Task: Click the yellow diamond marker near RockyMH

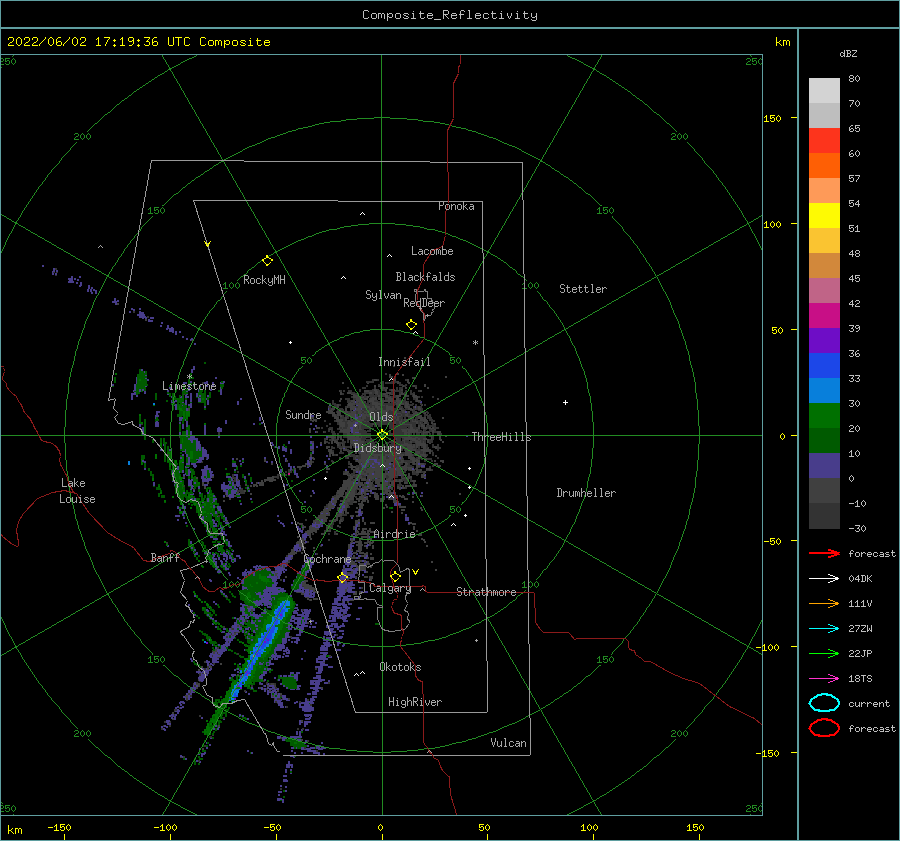Action: pyautogui.click(x=267, y=261)
